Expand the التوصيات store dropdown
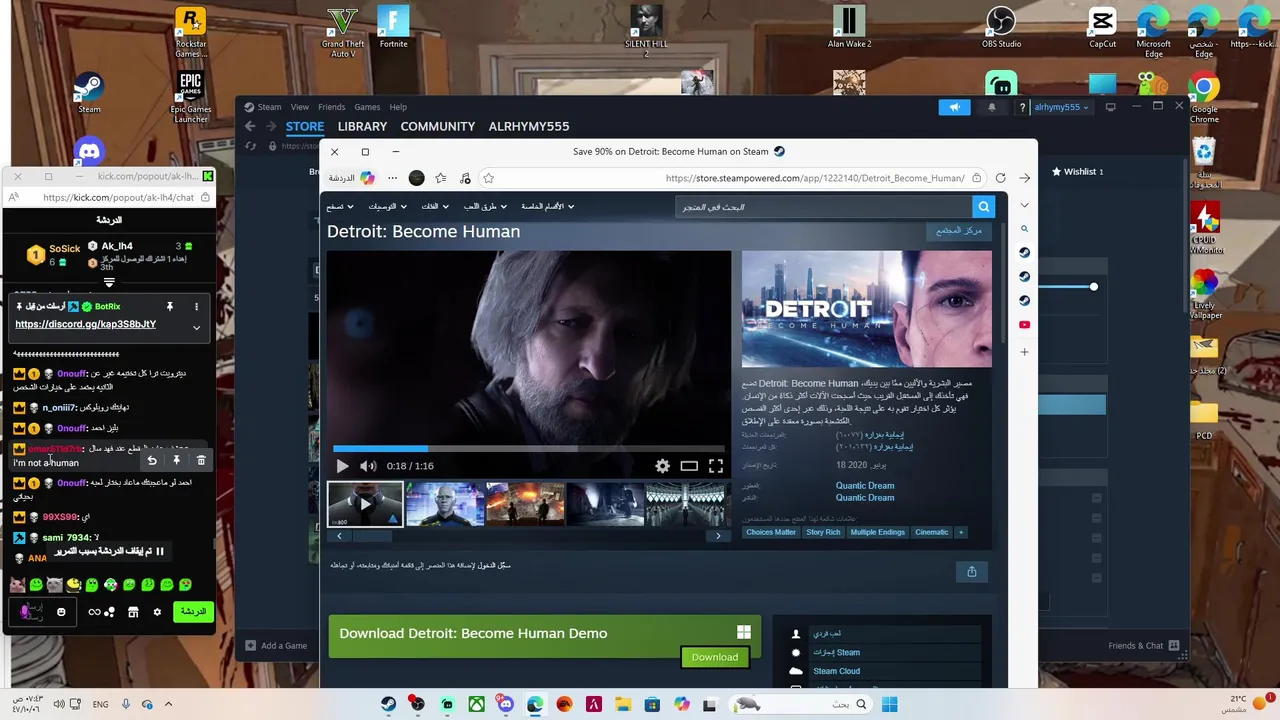Screen dimensions: 1280x720 [x=386, y=207]
